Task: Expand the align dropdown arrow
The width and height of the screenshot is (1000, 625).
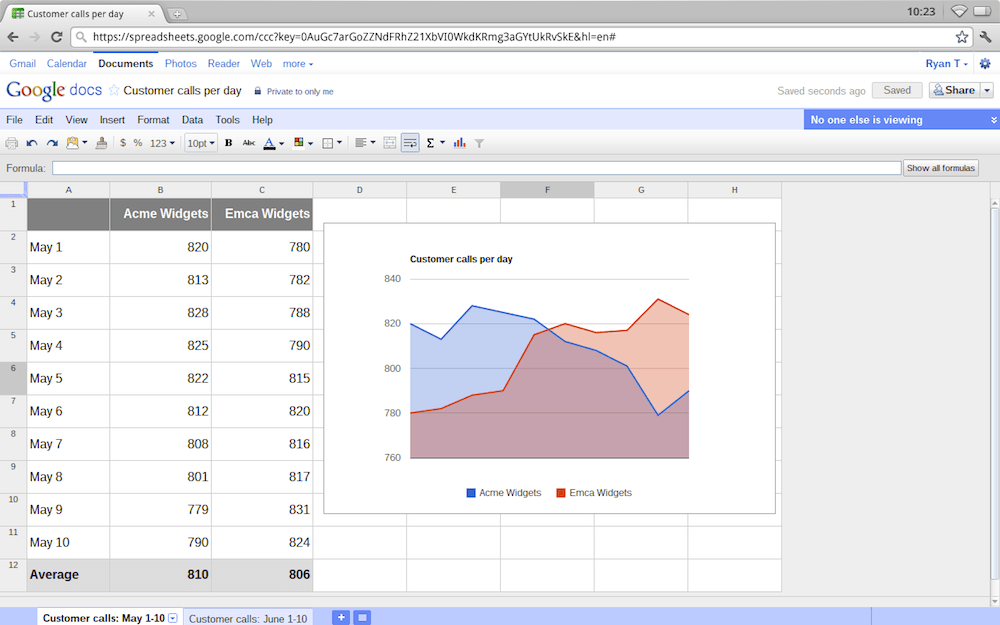Action: pyautogui.click(x=373, y=143)
